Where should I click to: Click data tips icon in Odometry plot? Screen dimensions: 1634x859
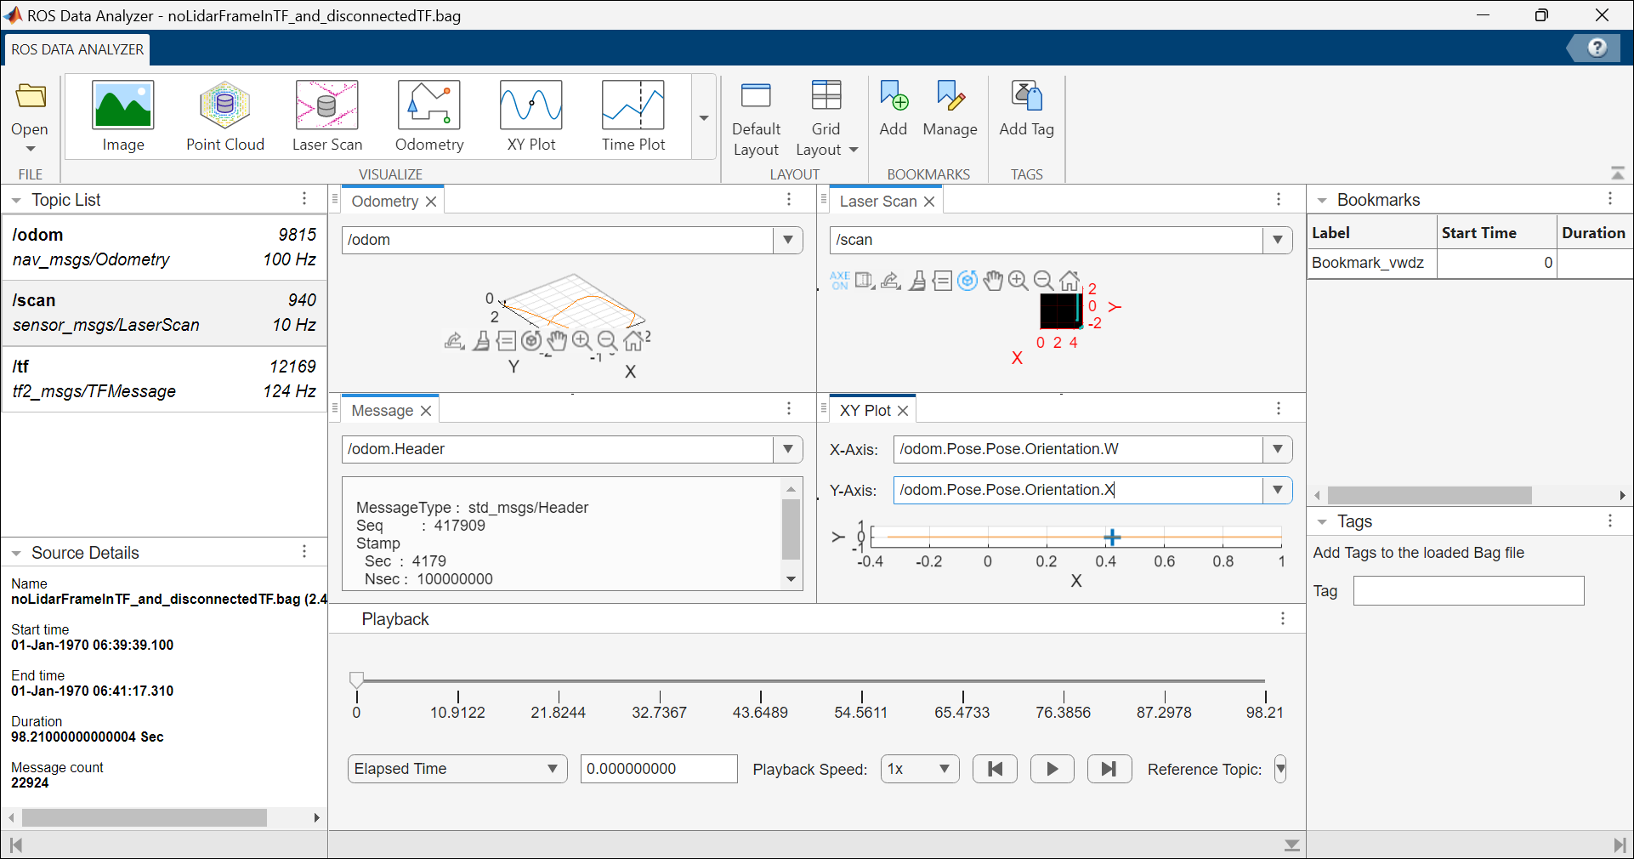[x=506, y=341]
